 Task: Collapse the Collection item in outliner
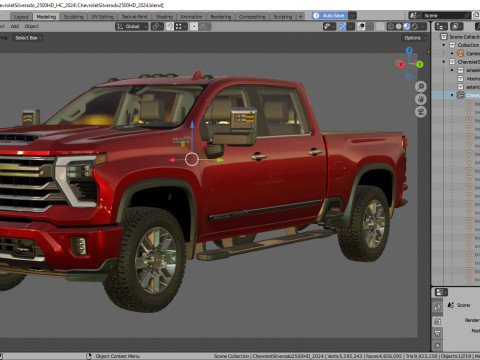[444, 45]
